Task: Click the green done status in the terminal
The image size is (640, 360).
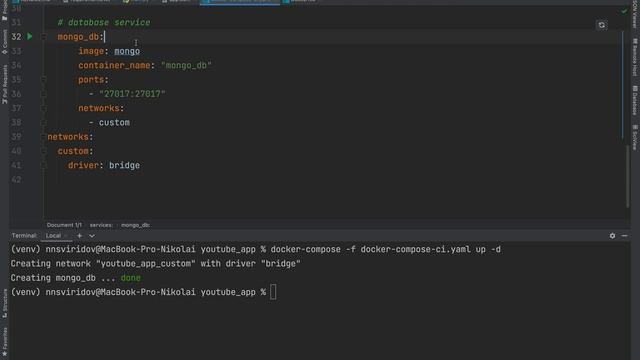Action: point(131,278)
